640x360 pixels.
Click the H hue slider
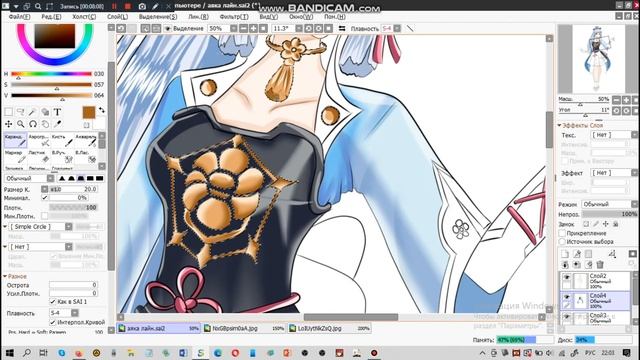[x=51, y=74]
